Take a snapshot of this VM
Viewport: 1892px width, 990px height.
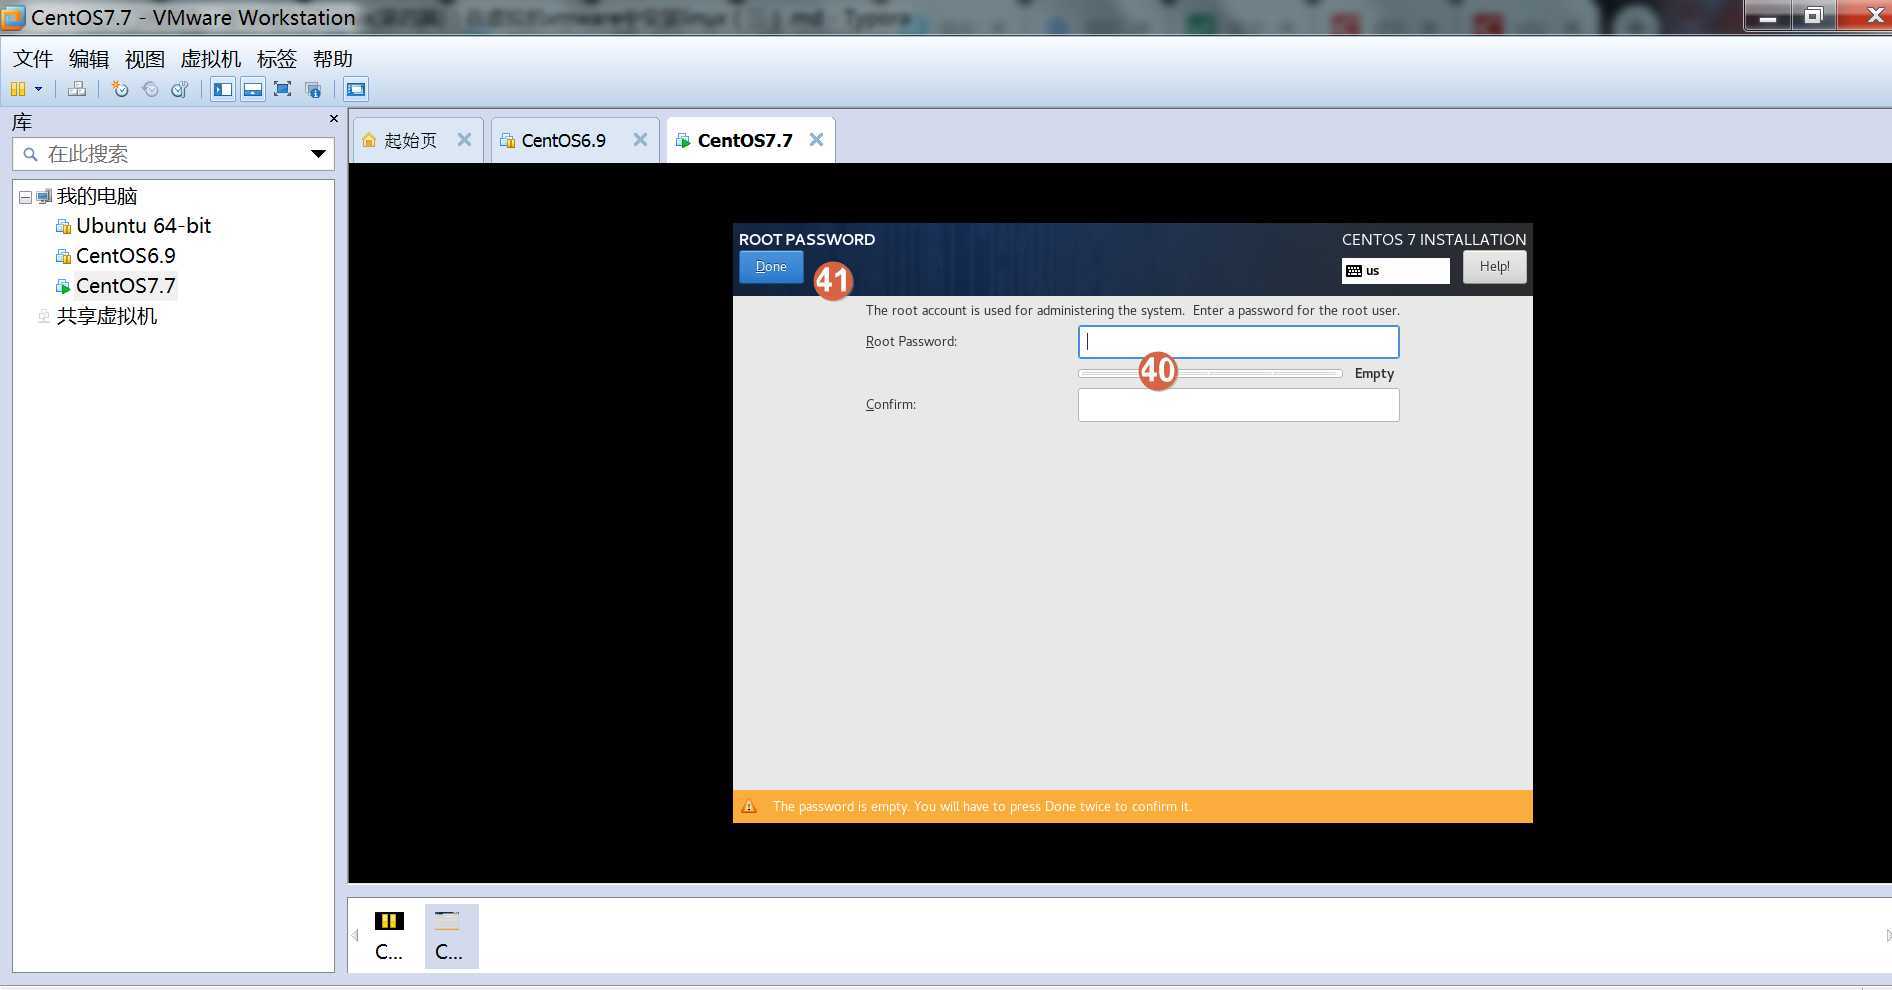coord(120,89)
